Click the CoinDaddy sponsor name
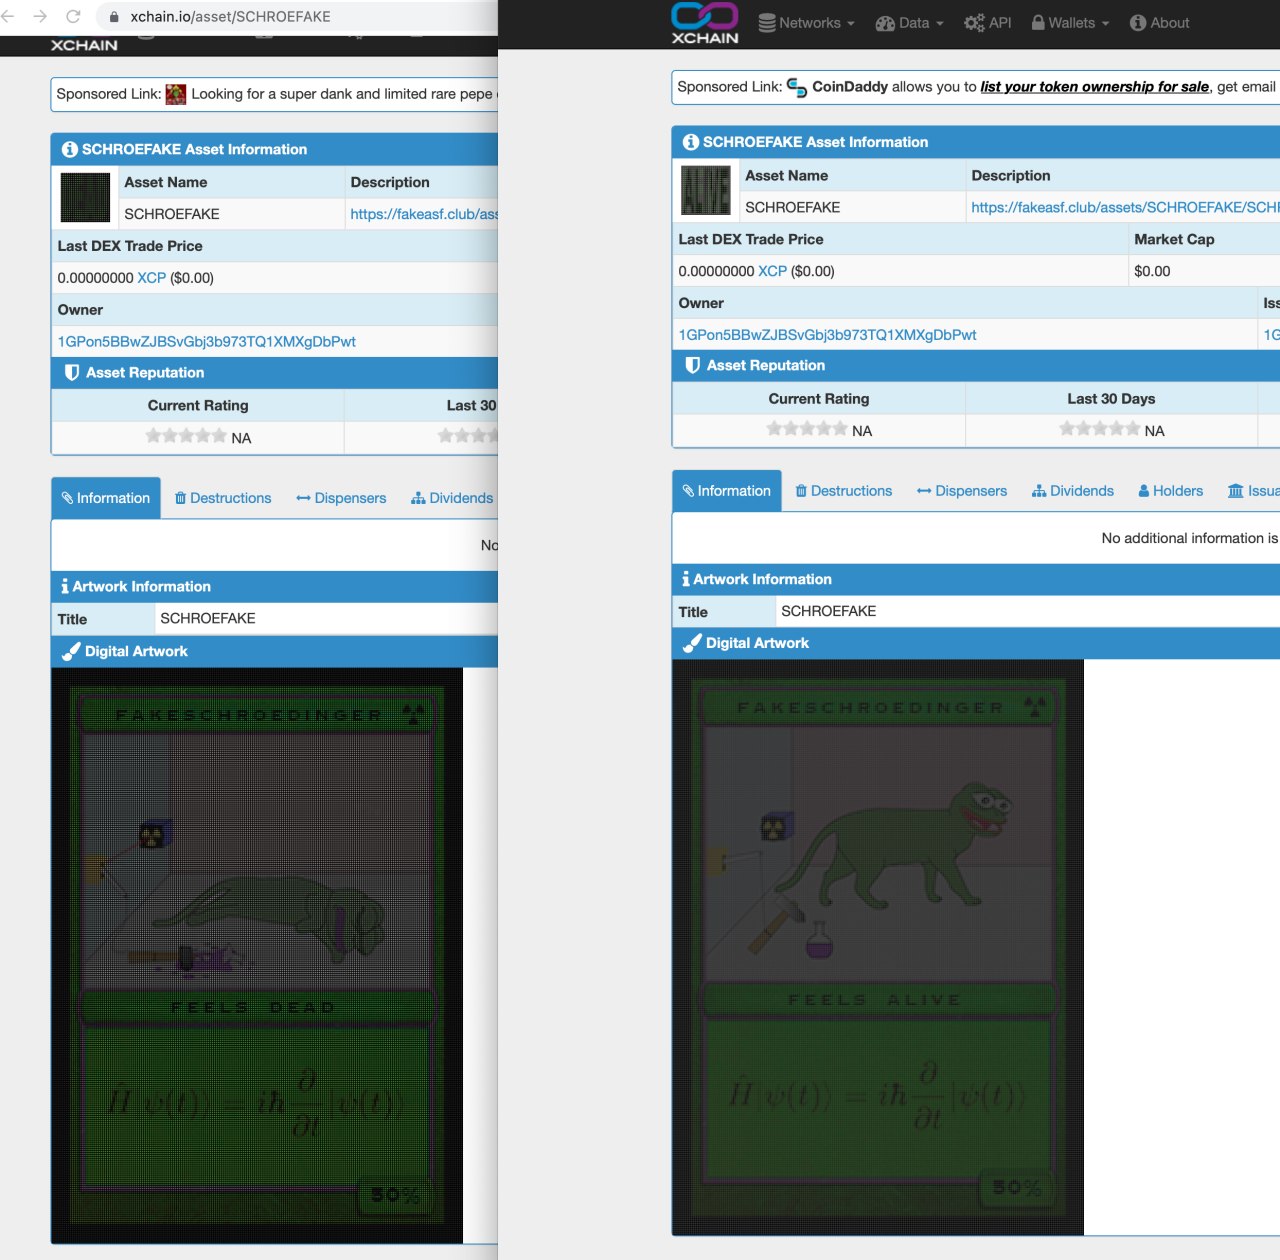The height and width of the screenshot is (1260, 1280). coord(850,87)
